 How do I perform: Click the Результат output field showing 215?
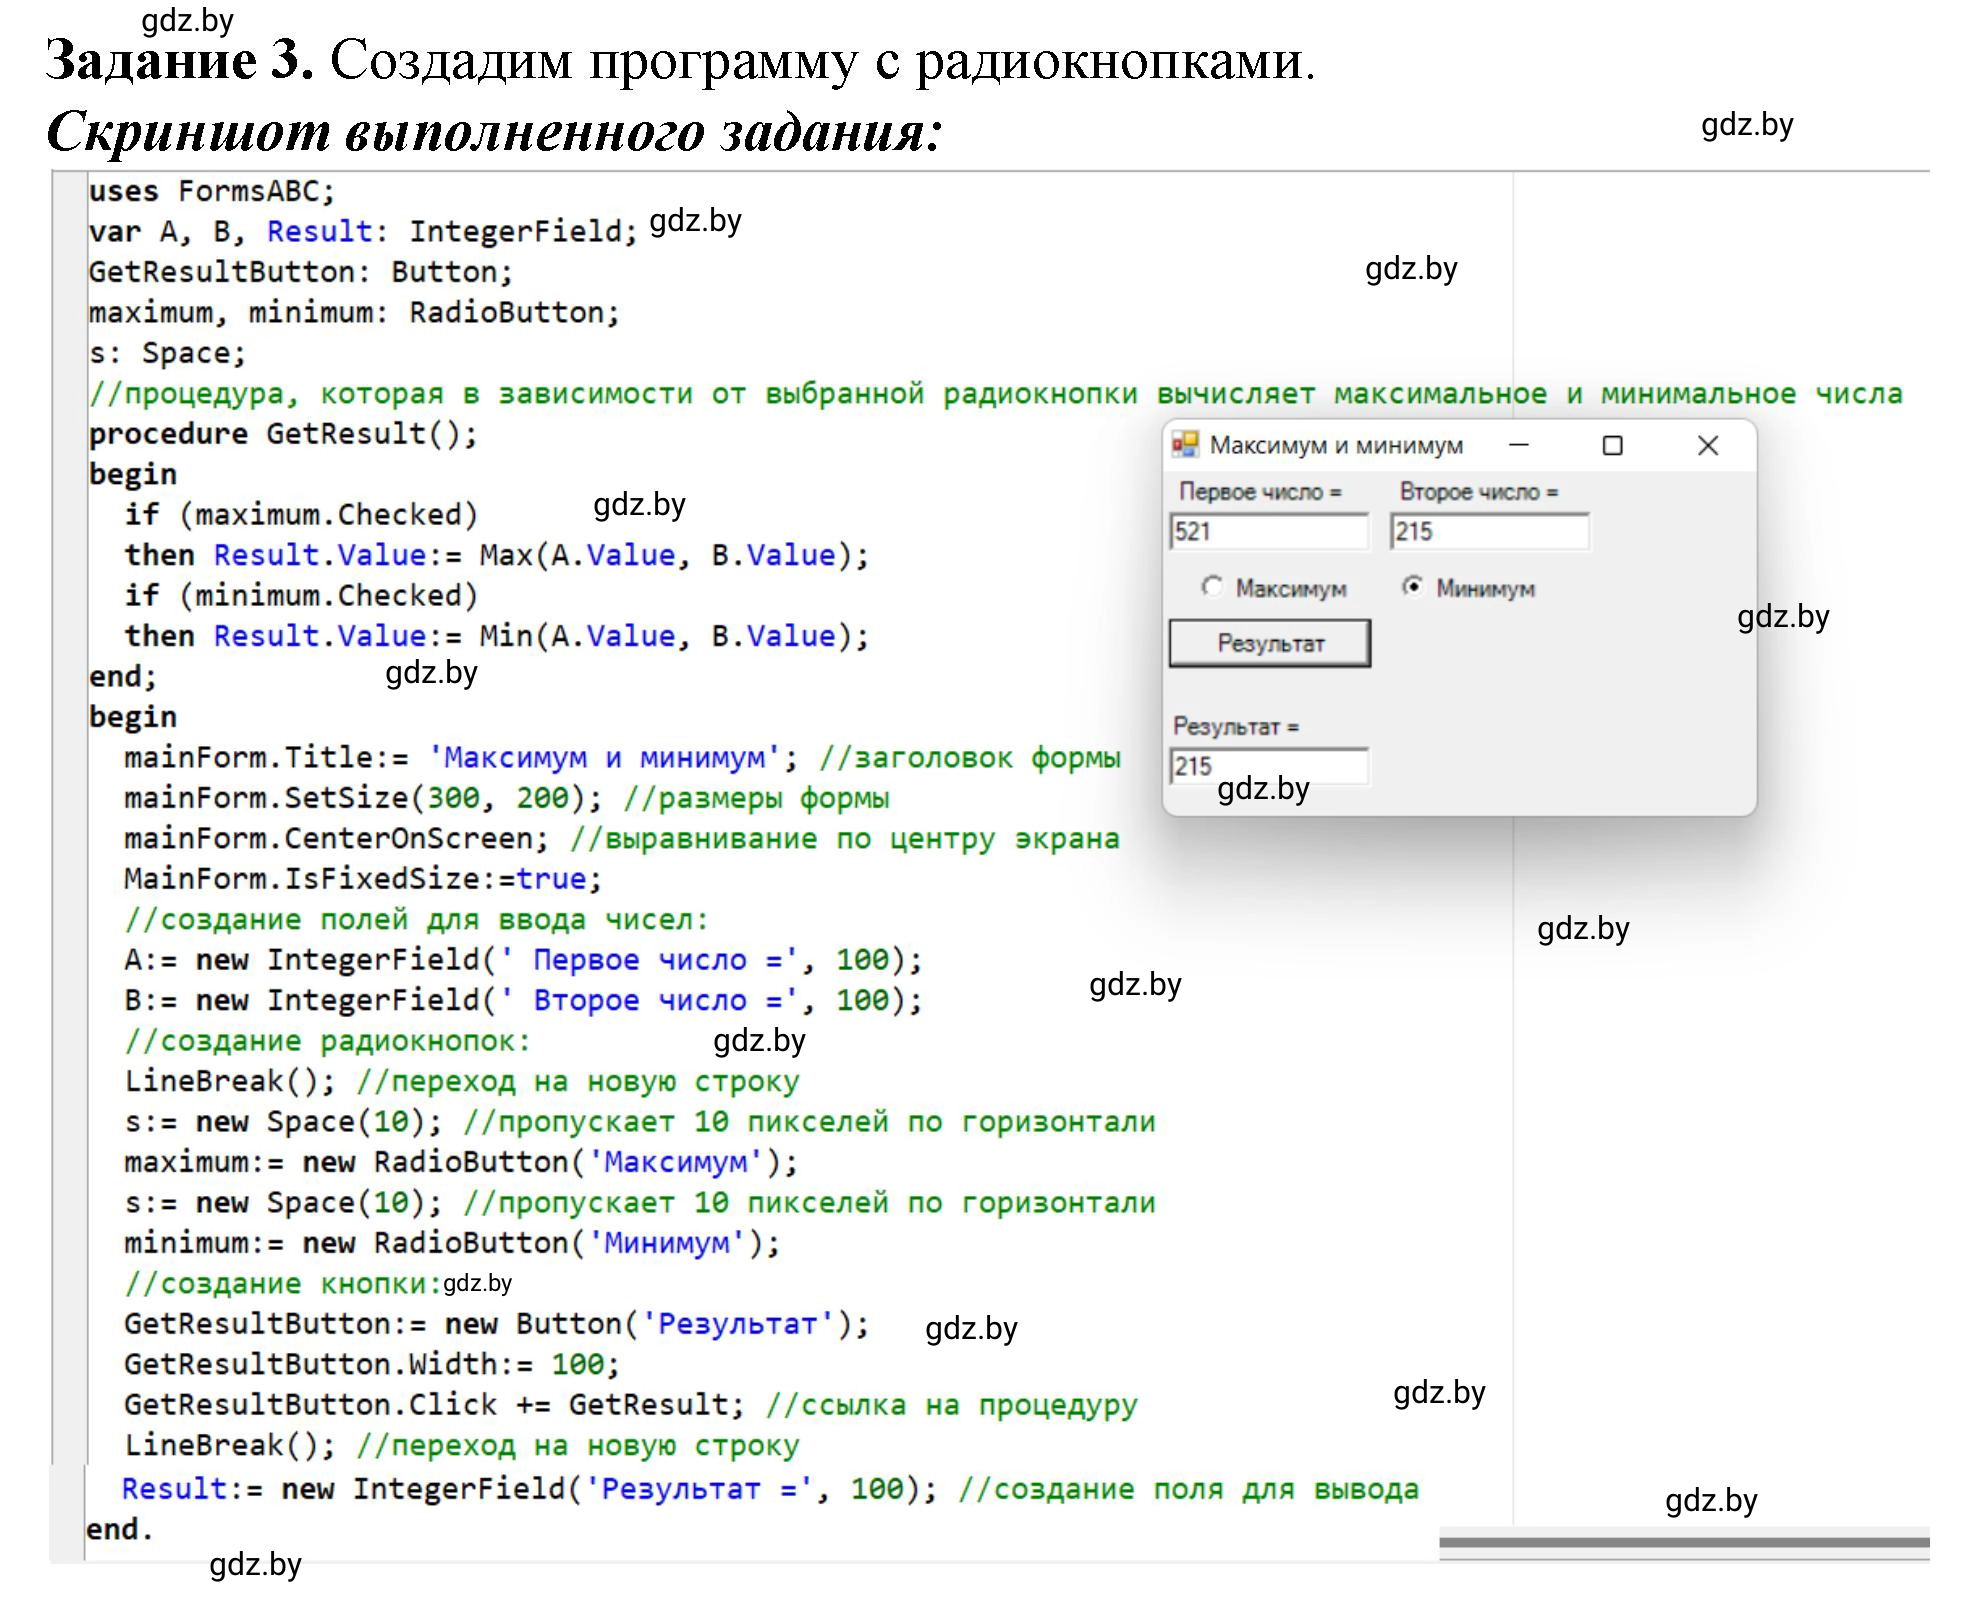[x=1269, y=766]
